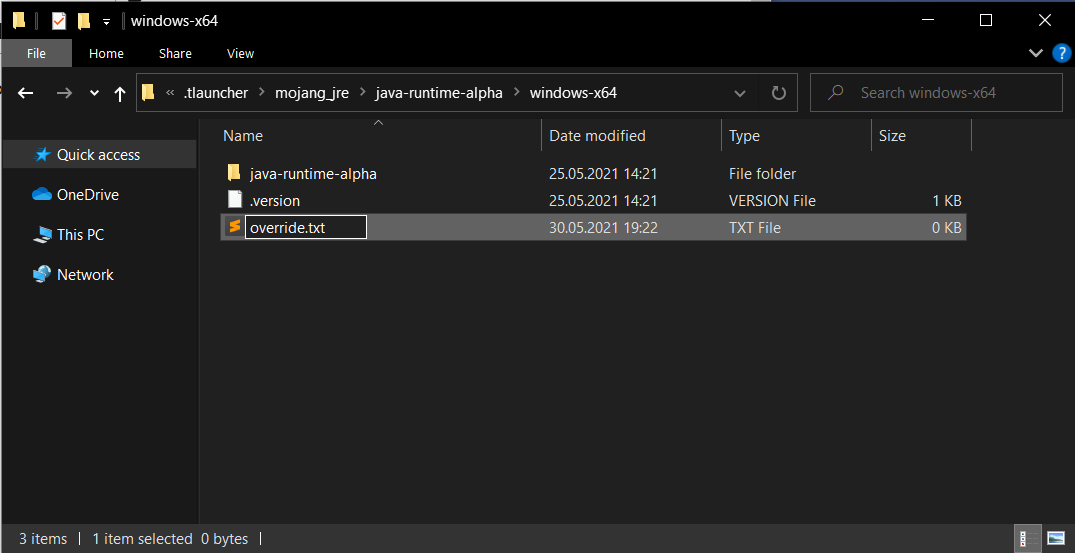Click windows-x64 breadcrumb in address bar

tap(573, 93)
